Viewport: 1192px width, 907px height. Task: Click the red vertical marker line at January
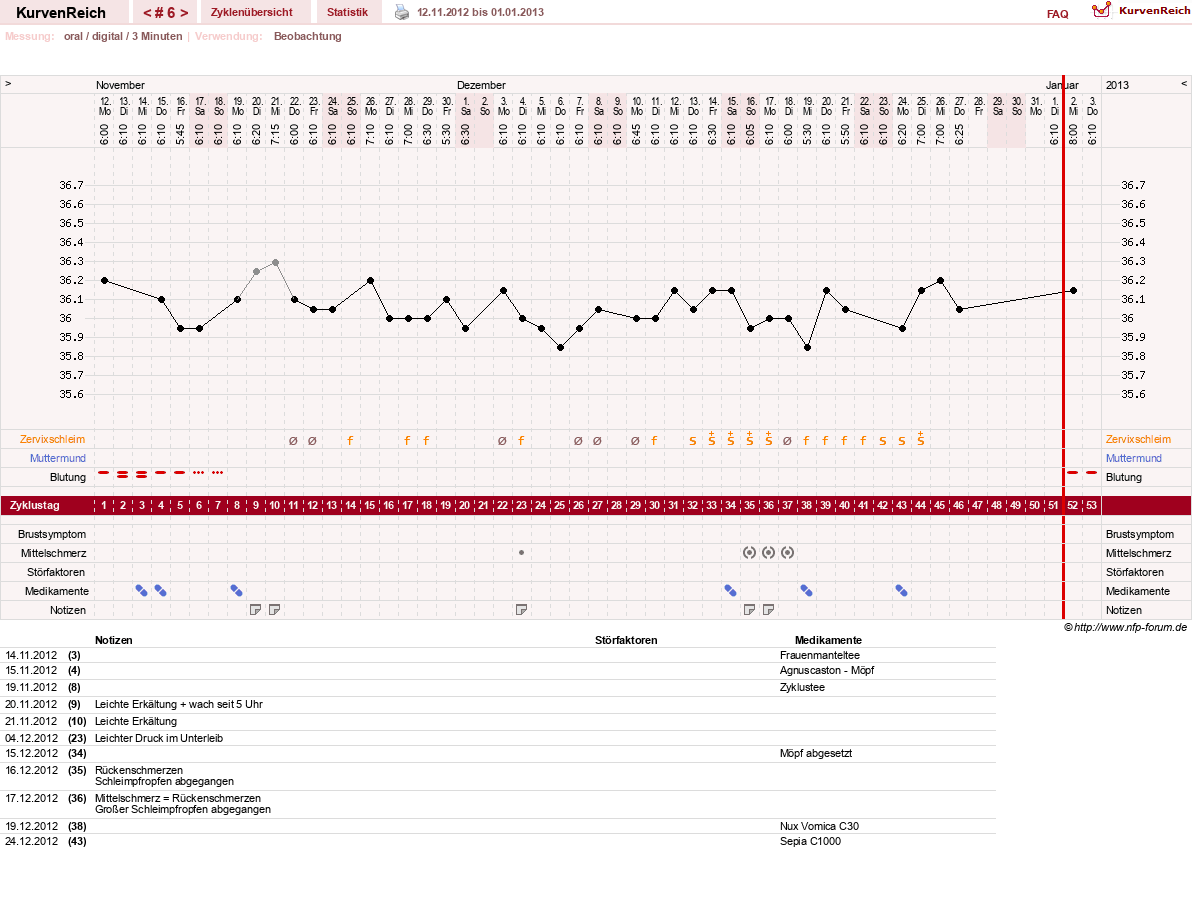pyautogui.click(x=1064, y=347)
